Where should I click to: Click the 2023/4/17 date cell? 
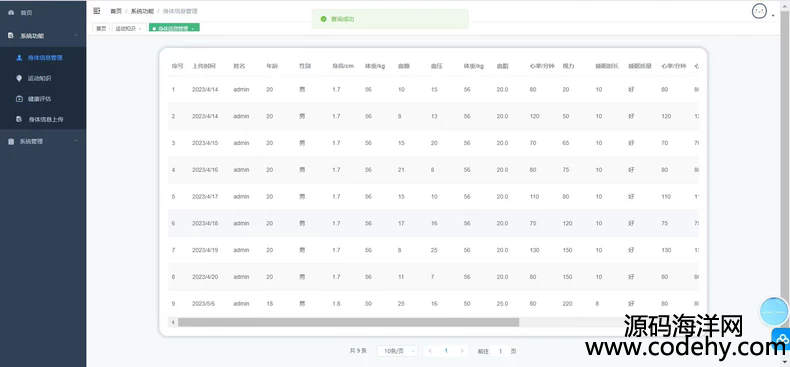(x=205, y=197)
